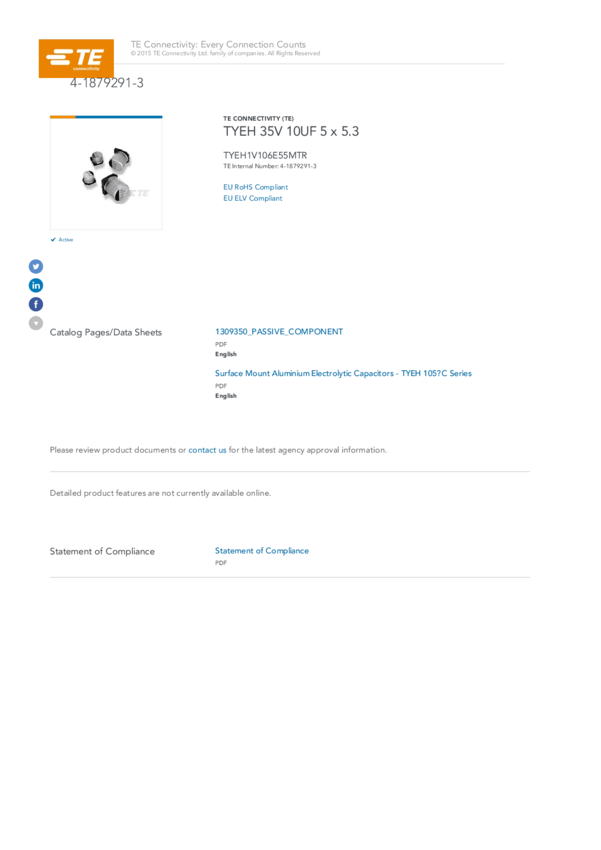601x850 pixels.
Task: Click Statement of Compliance section label
Action: click(x=102, y=551)
